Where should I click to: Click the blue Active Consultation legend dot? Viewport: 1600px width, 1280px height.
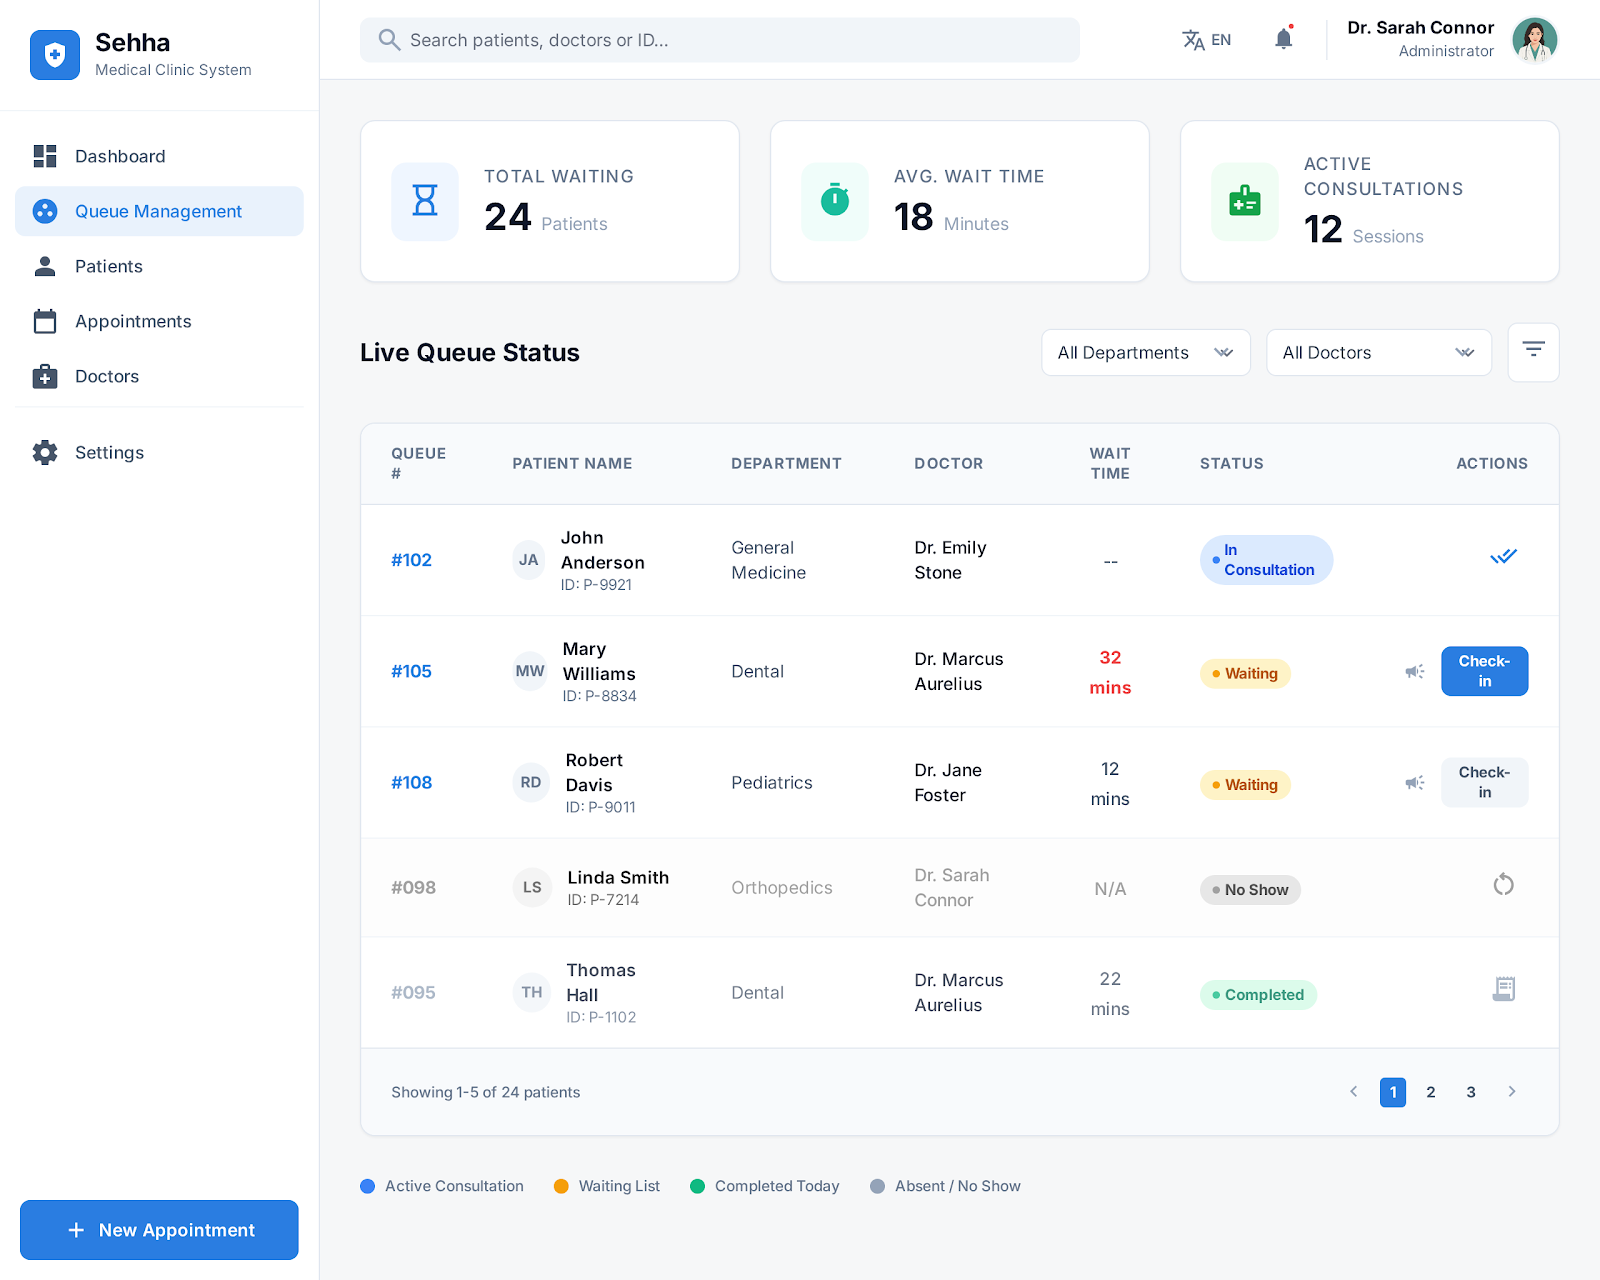point(367,1186)
